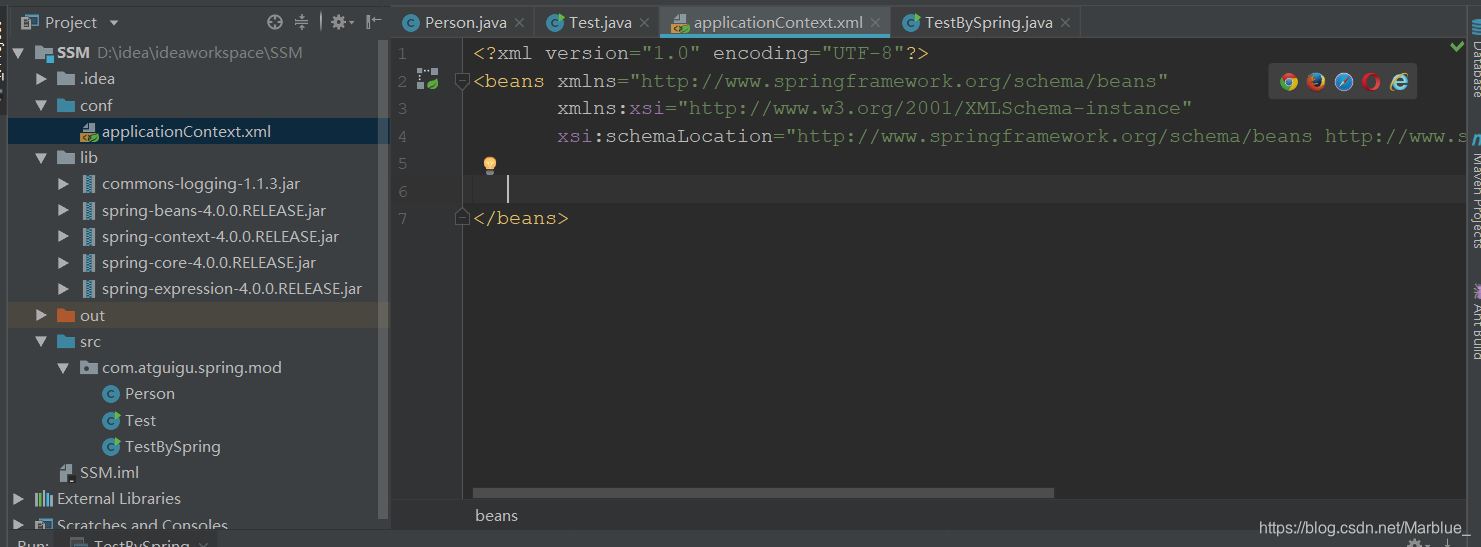Open preview in Firefox browser
Viewport: 1481px width, 547px height.
1316,82
